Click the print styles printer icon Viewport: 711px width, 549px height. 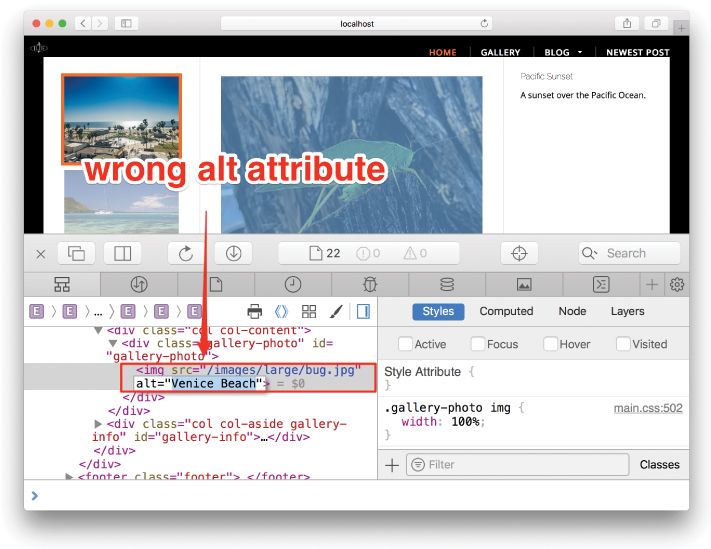255,312
